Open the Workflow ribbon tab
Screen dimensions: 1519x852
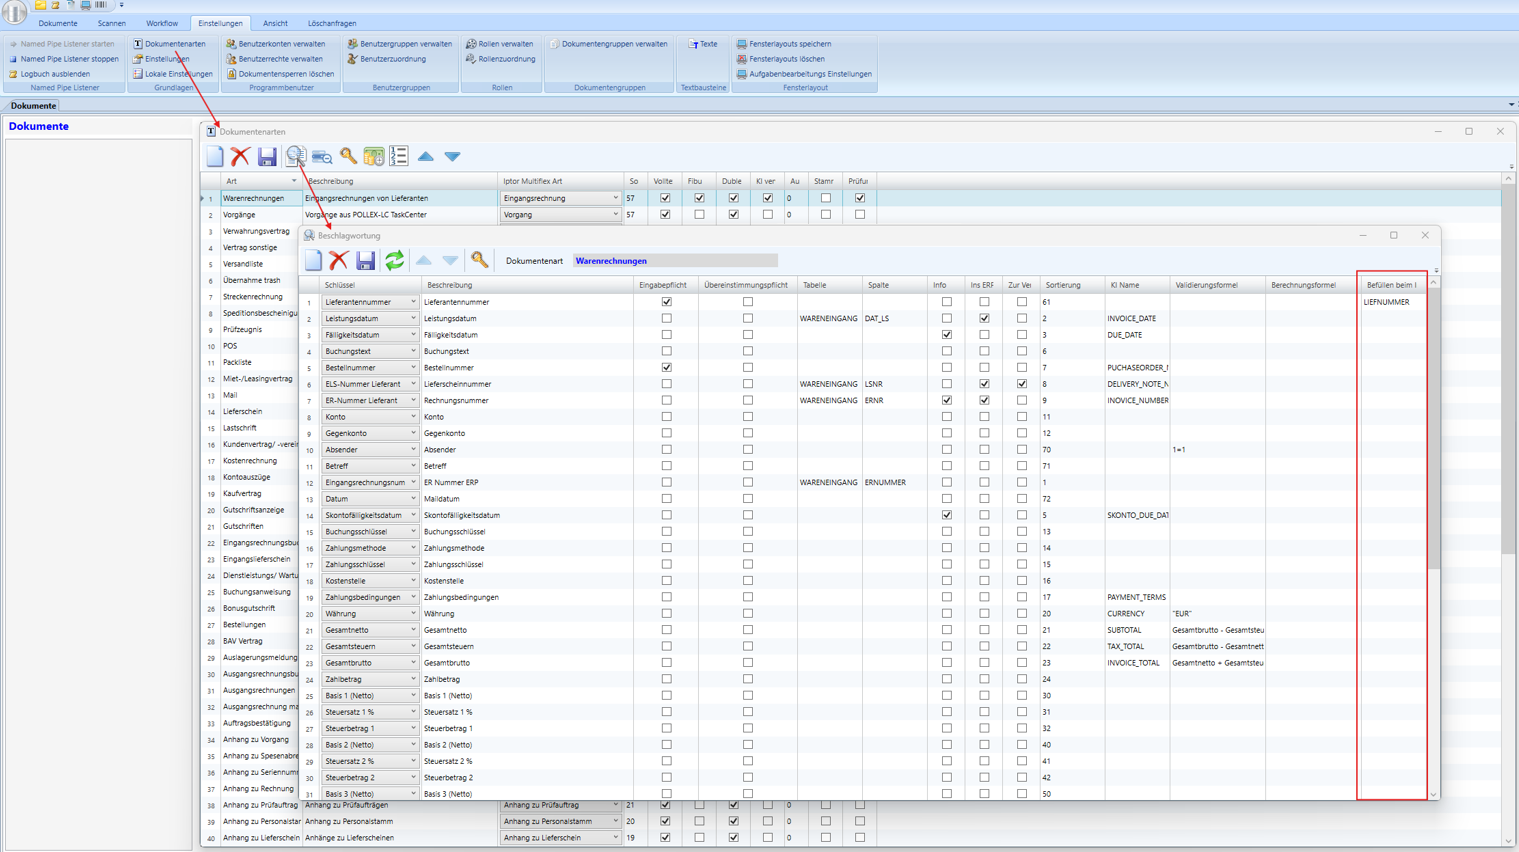(162, 23)
